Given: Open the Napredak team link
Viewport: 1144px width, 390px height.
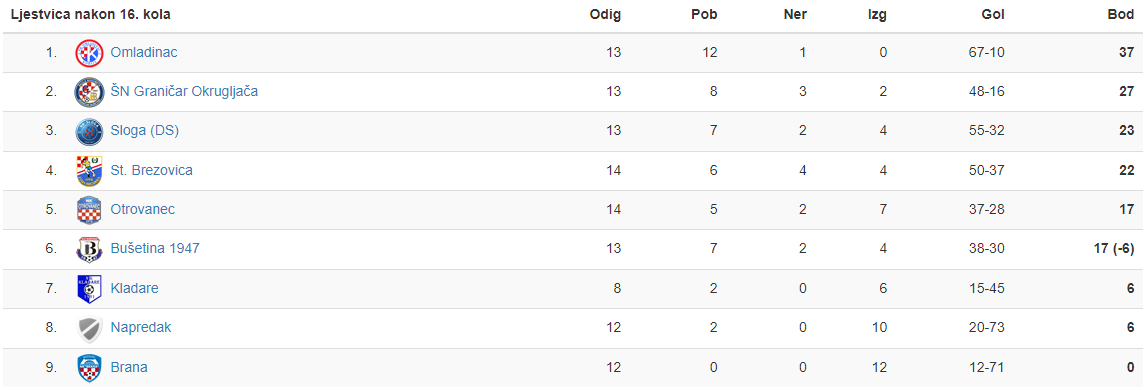Looking at the screenshot, I should [x=141, y=328].
